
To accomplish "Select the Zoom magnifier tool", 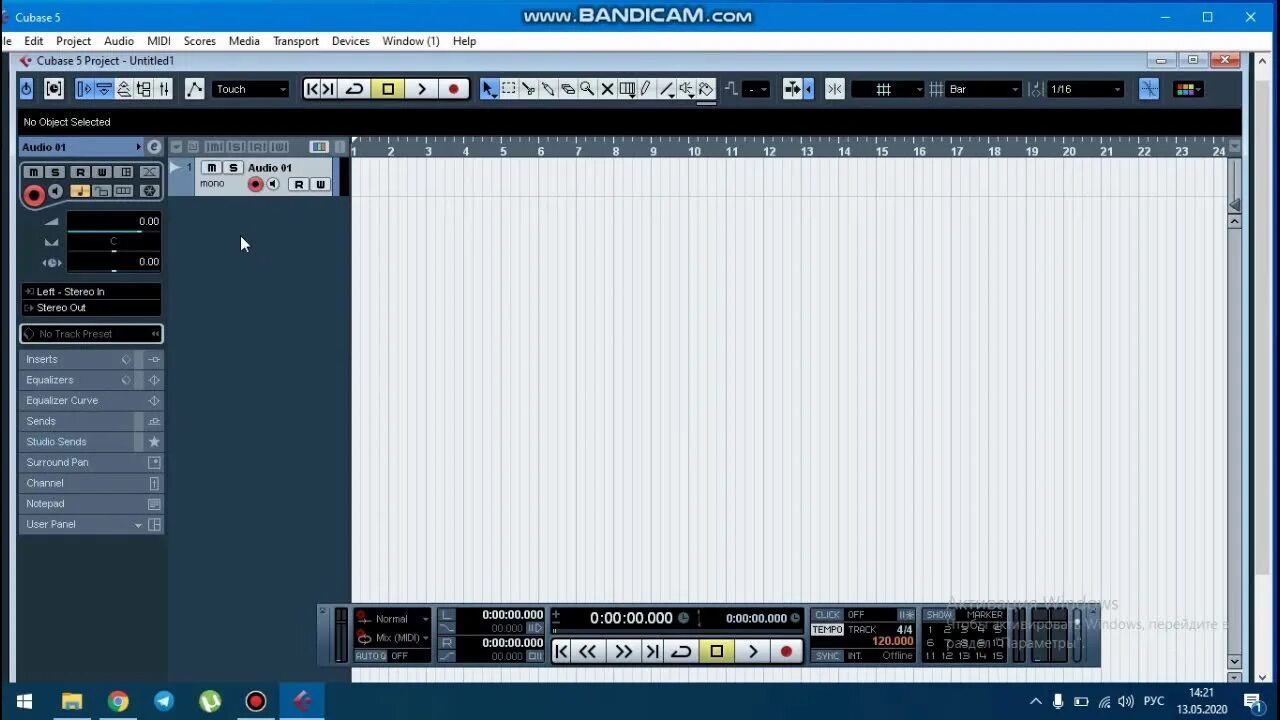I will [587, 89].
